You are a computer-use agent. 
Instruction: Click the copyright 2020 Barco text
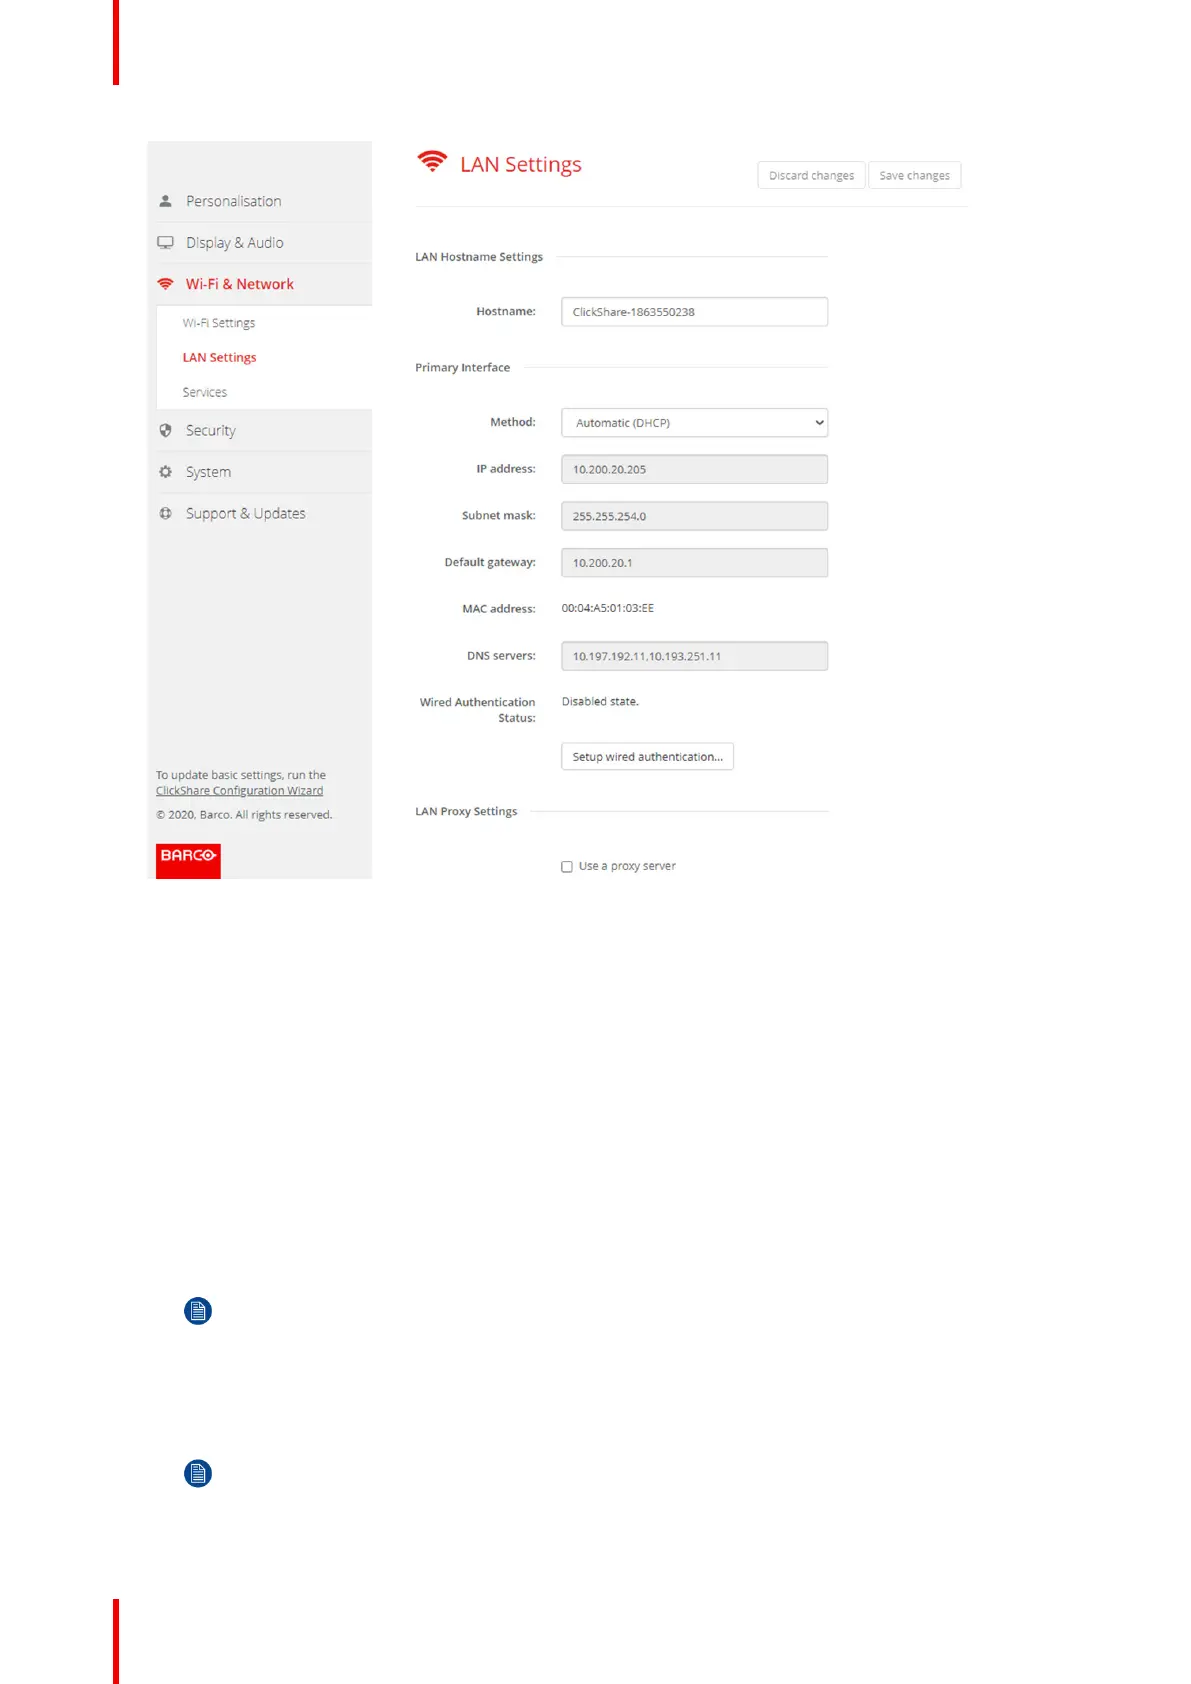point(244,815)
